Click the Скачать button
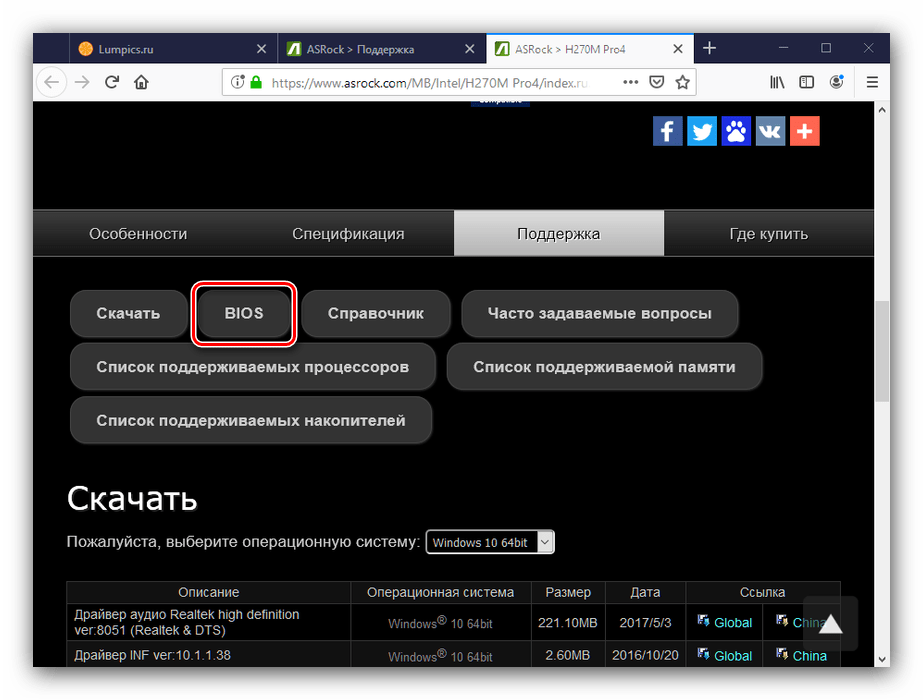This screenshot has width=923, height=700. click(128, 313)
